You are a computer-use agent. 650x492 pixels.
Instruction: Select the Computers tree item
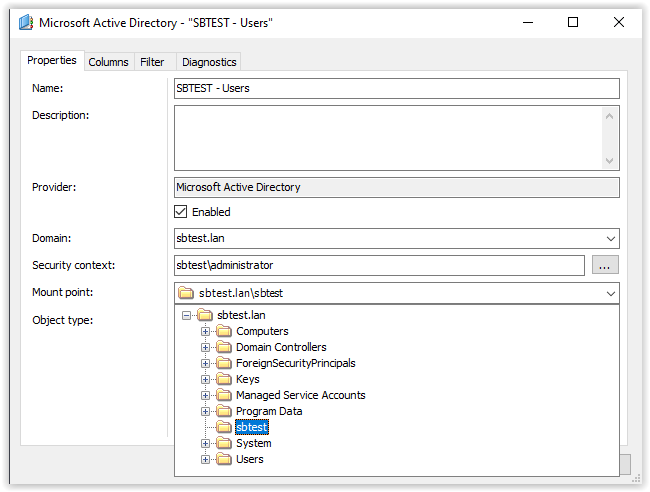pos(262,331)
